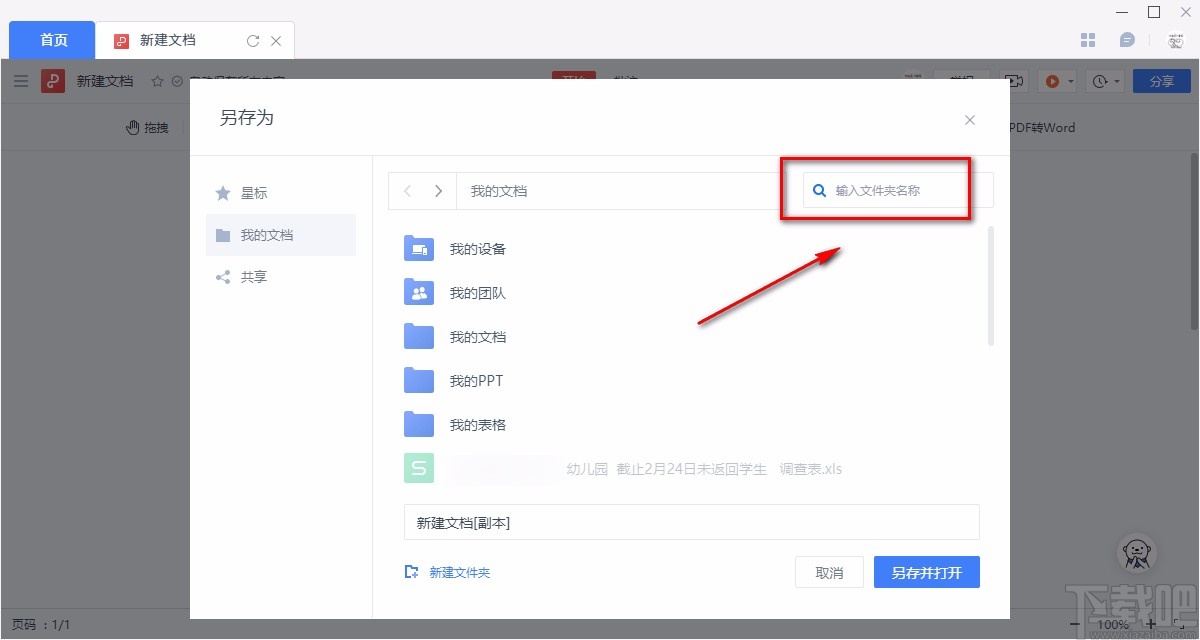This screenshot has height=640, width=1200.
Task: Select 星标 in the sidebar
Action: 253,193
